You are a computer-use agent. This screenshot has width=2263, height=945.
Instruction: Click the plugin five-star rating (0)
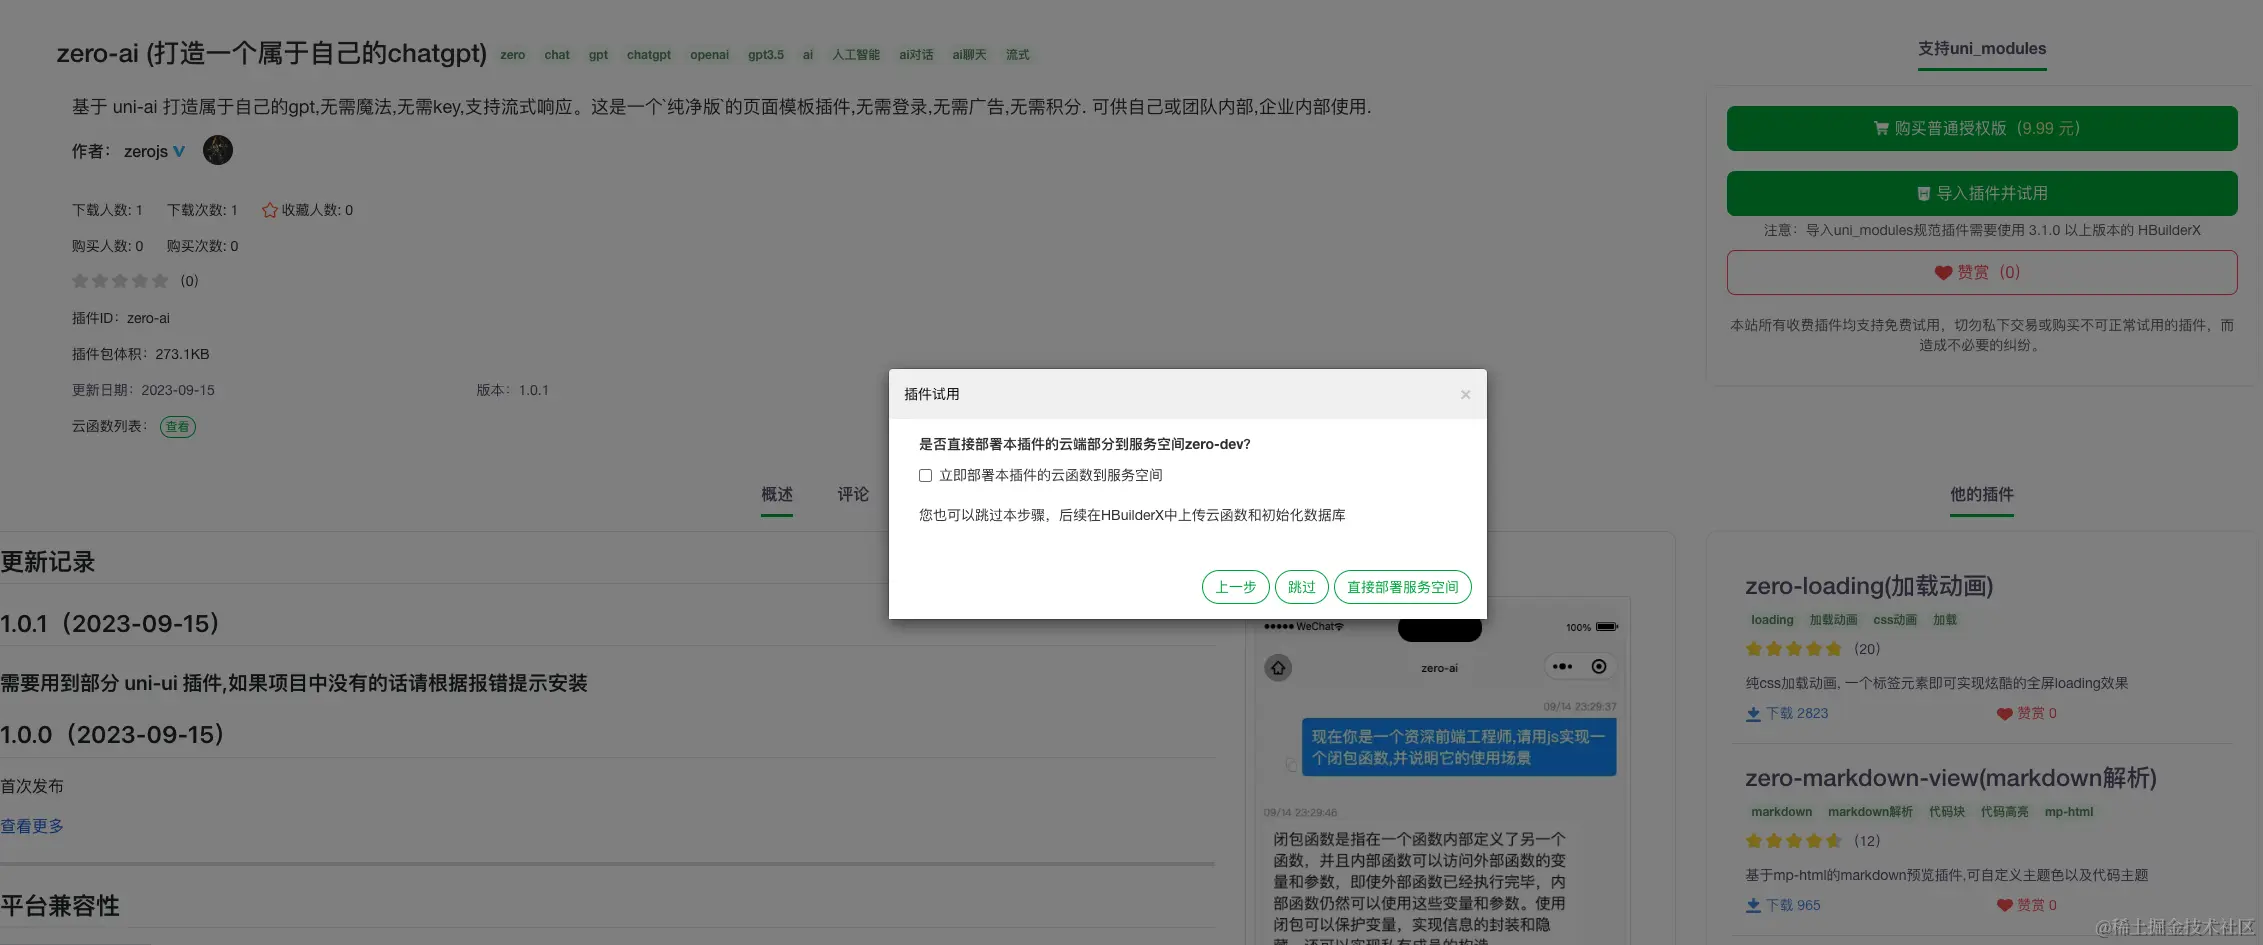(x=119, y=281)
